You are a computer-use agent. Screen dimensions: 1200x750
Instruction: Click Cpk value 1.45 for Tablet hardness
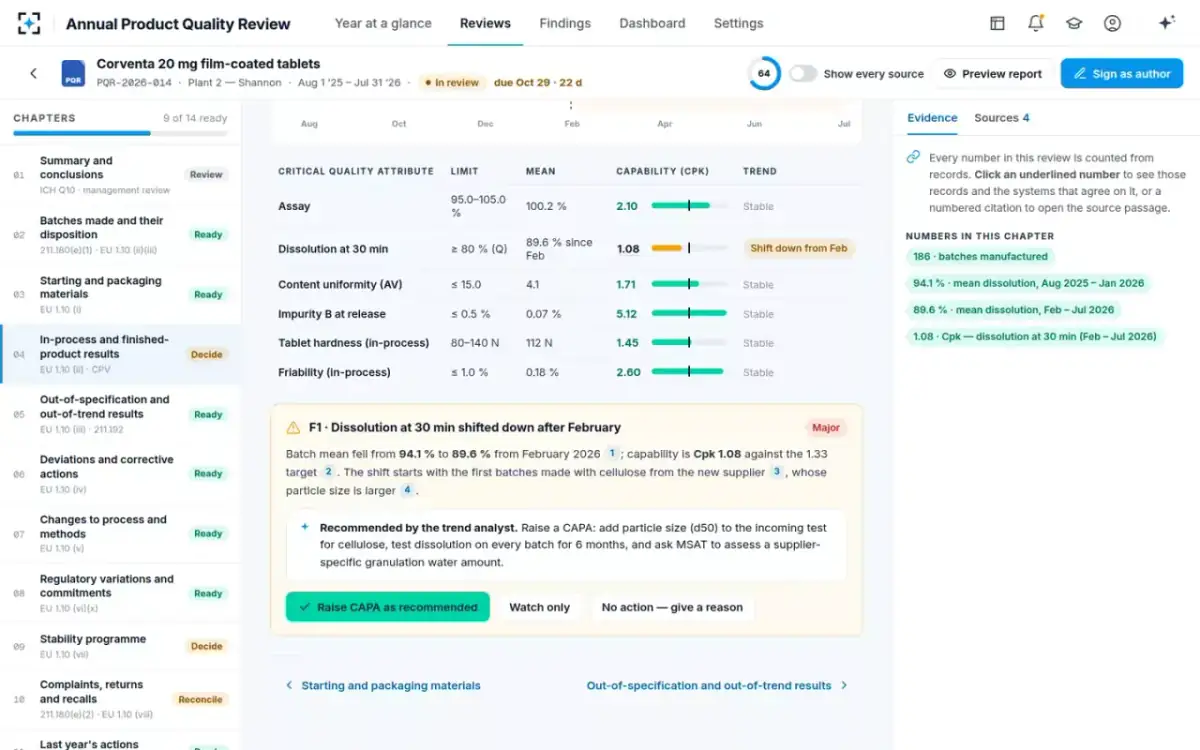[x=627, y=343]
